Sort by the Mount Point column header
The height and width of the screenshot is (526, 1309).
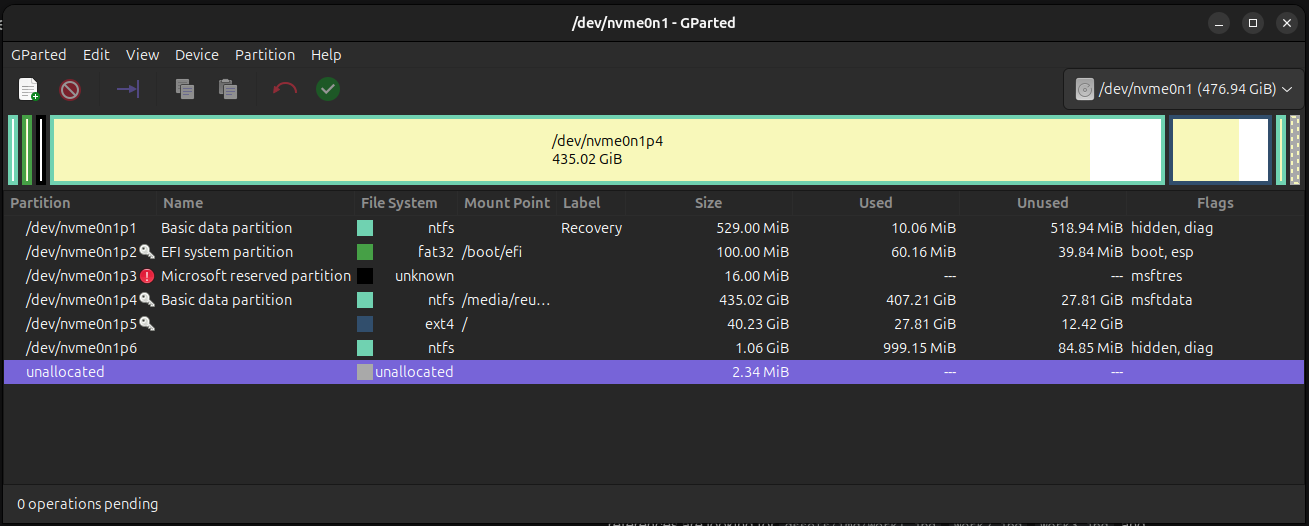[x=507, y=203]
